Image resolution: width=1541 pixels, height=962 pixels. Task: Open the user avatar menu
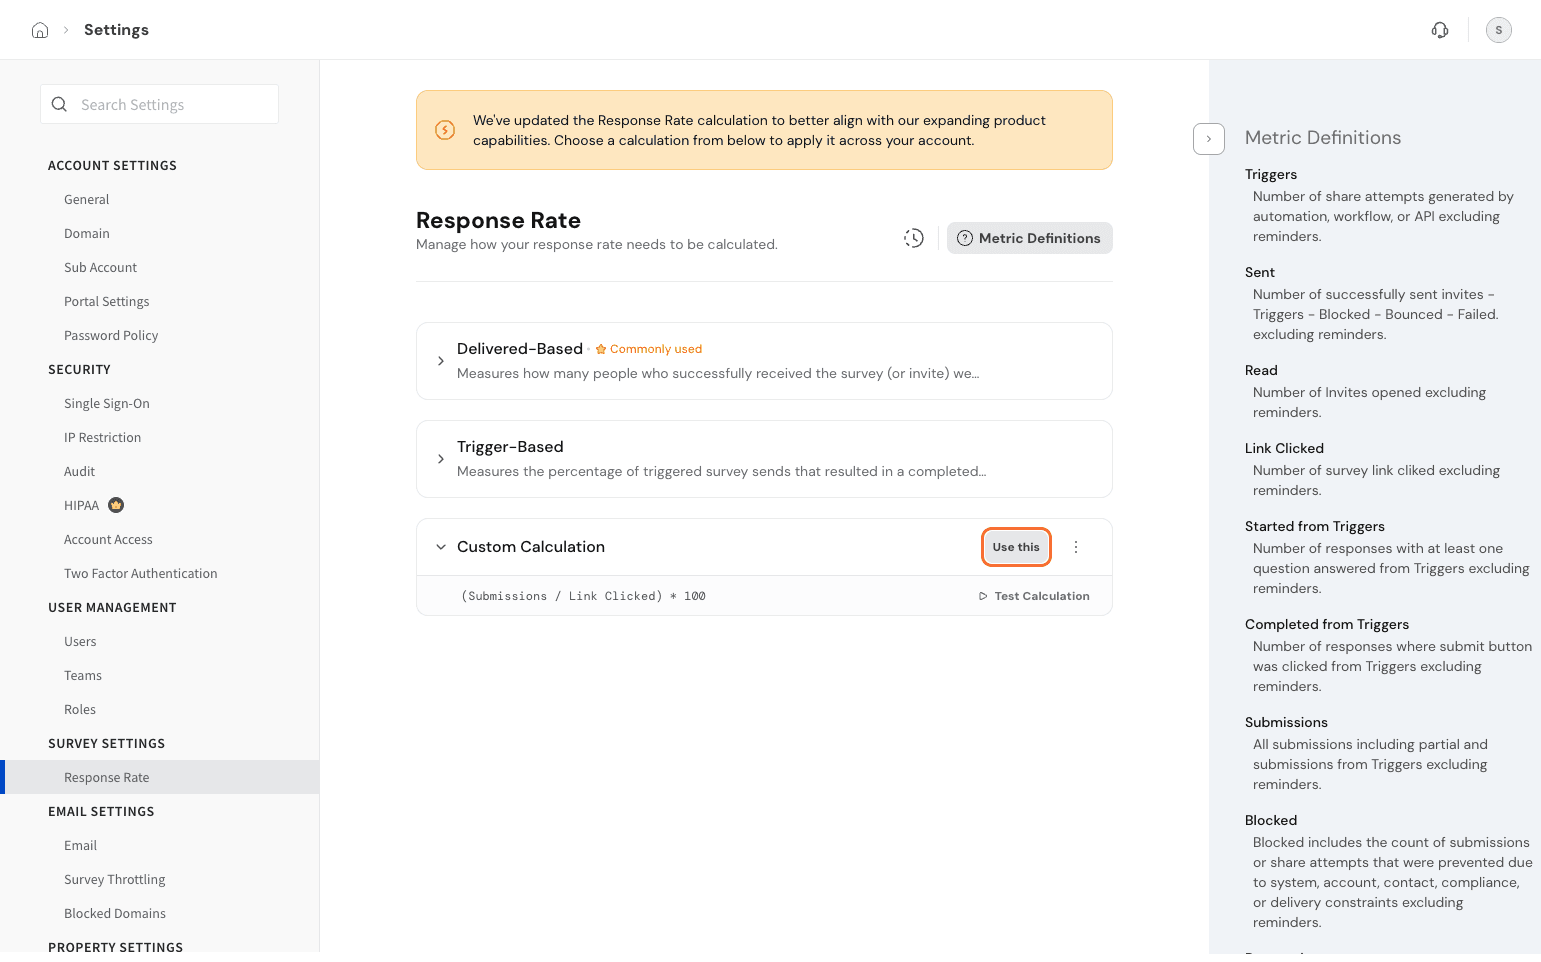coord(1498,30)
